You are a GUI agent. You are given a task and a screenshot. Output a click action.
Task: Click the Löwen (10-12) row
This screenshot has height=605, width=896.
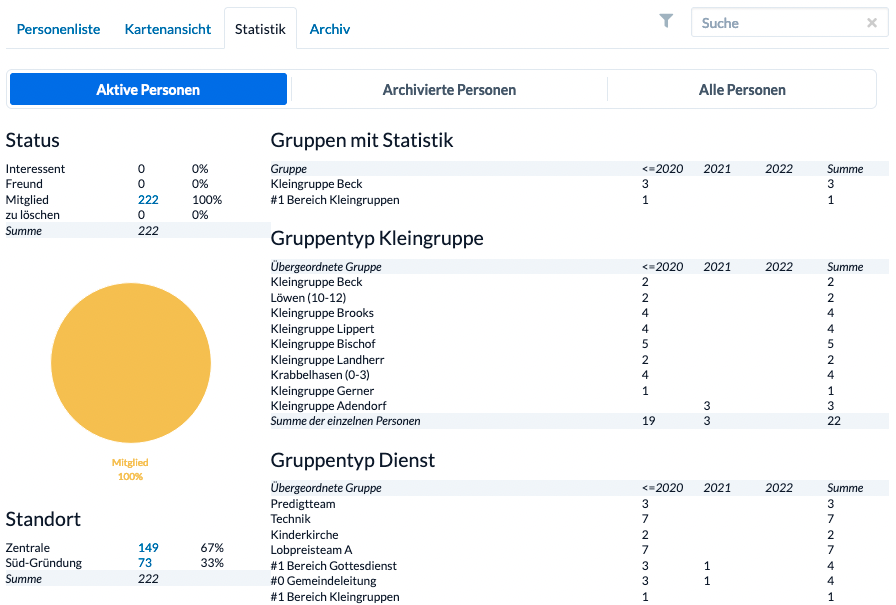pyautogui.click(x=579, y=298)
